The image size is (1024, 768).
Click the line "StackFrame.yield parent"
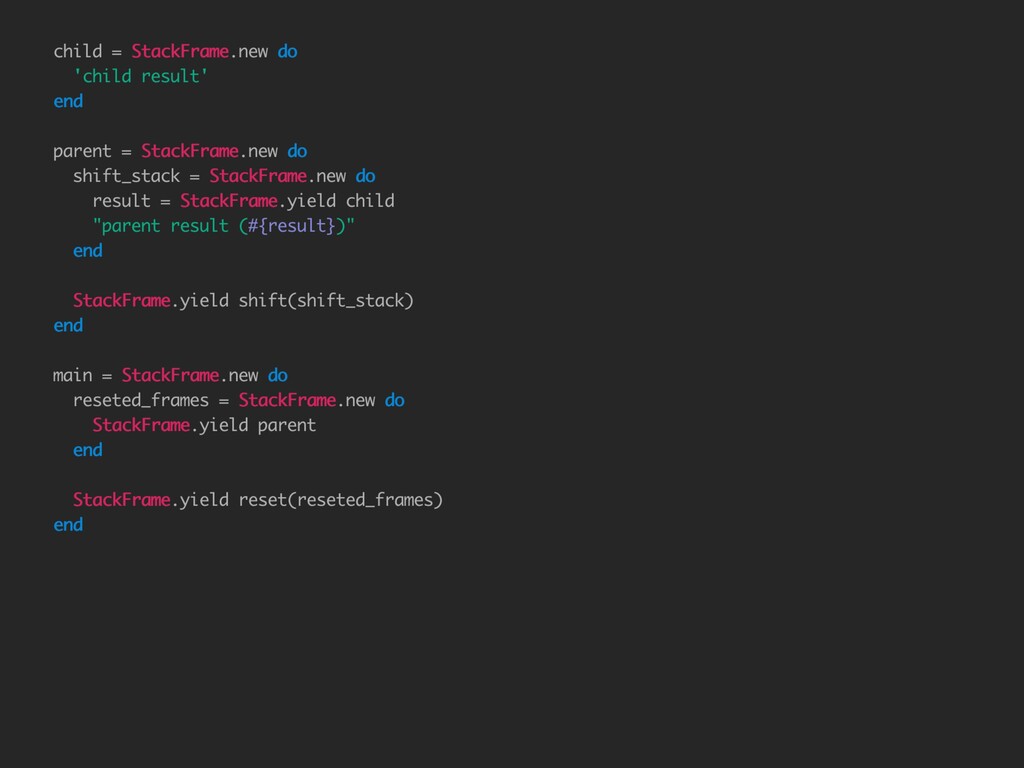tap(204, 425)
